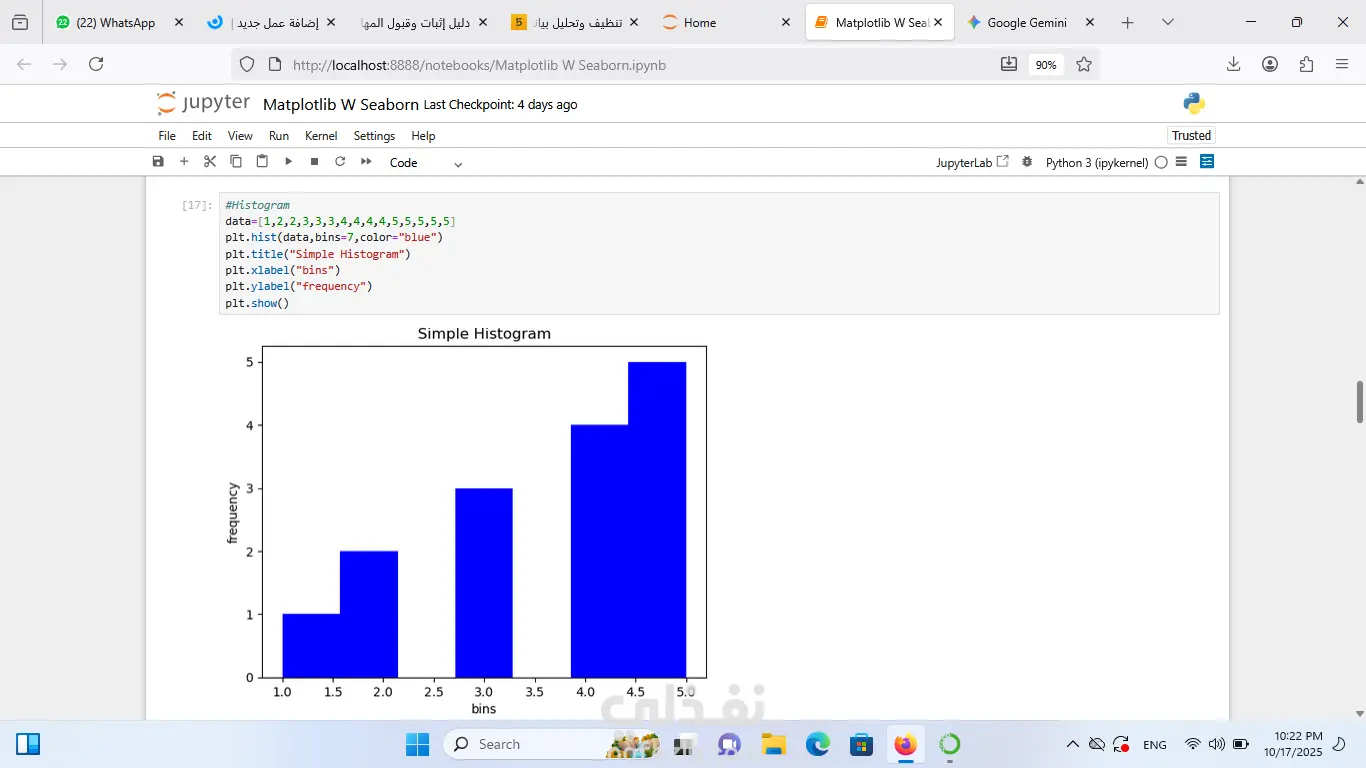
Task: Open the Firefox View icon left of the tabs
Action: coord(20,22)
